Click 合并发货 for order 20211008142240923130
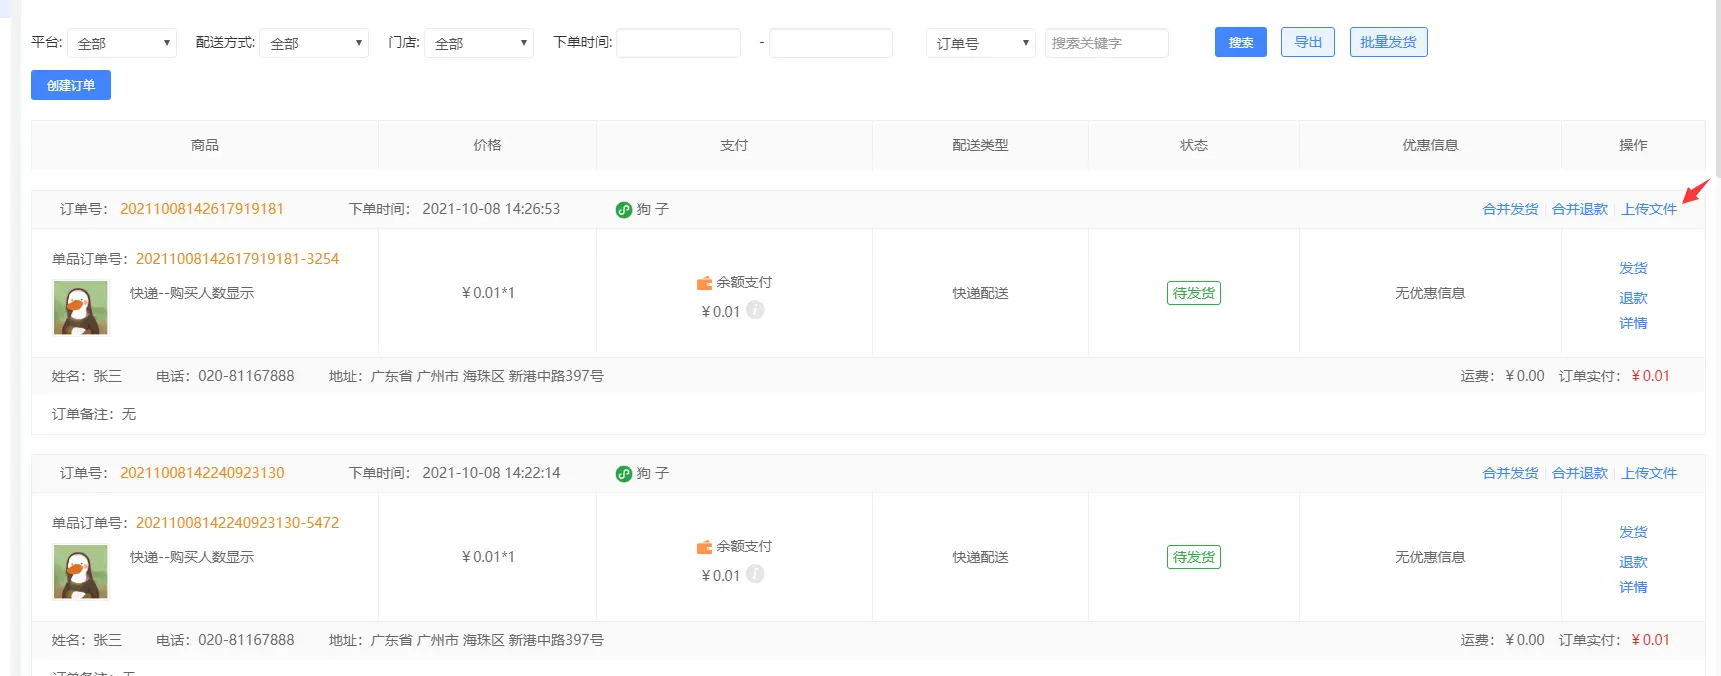The height and width of the screenshot is (676, 1721). (x=1511, y=473)
